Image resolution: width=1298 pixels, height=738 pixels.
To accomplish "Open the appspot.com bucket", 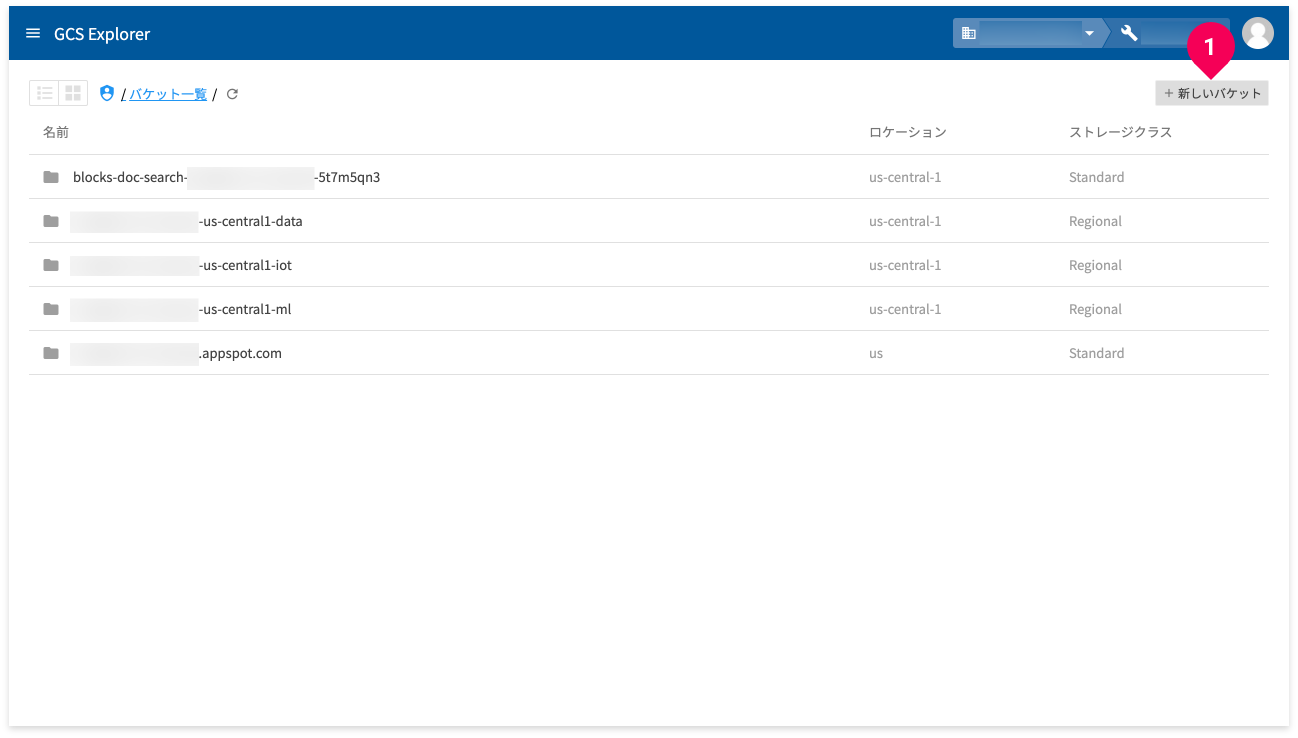I will pos(176,353).
